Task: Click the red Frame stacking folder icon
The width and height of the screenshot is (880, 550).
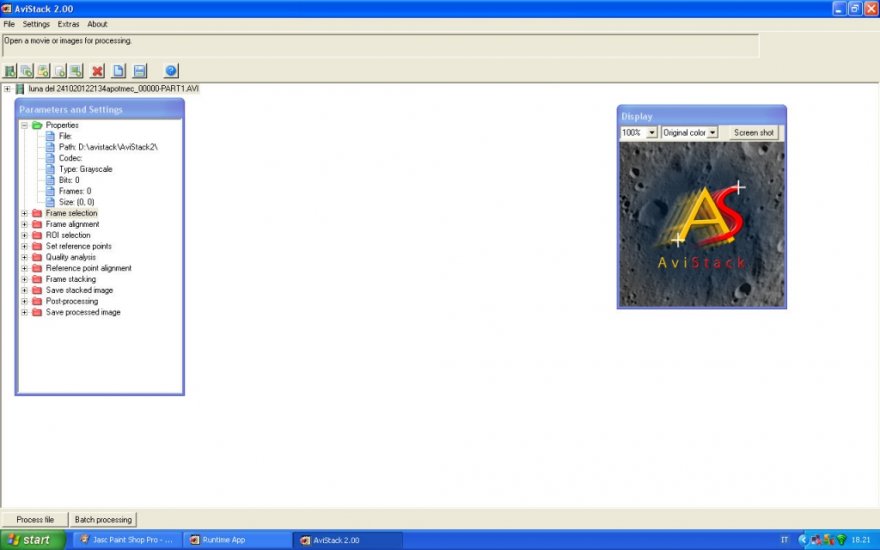Action: coord(37,279)
